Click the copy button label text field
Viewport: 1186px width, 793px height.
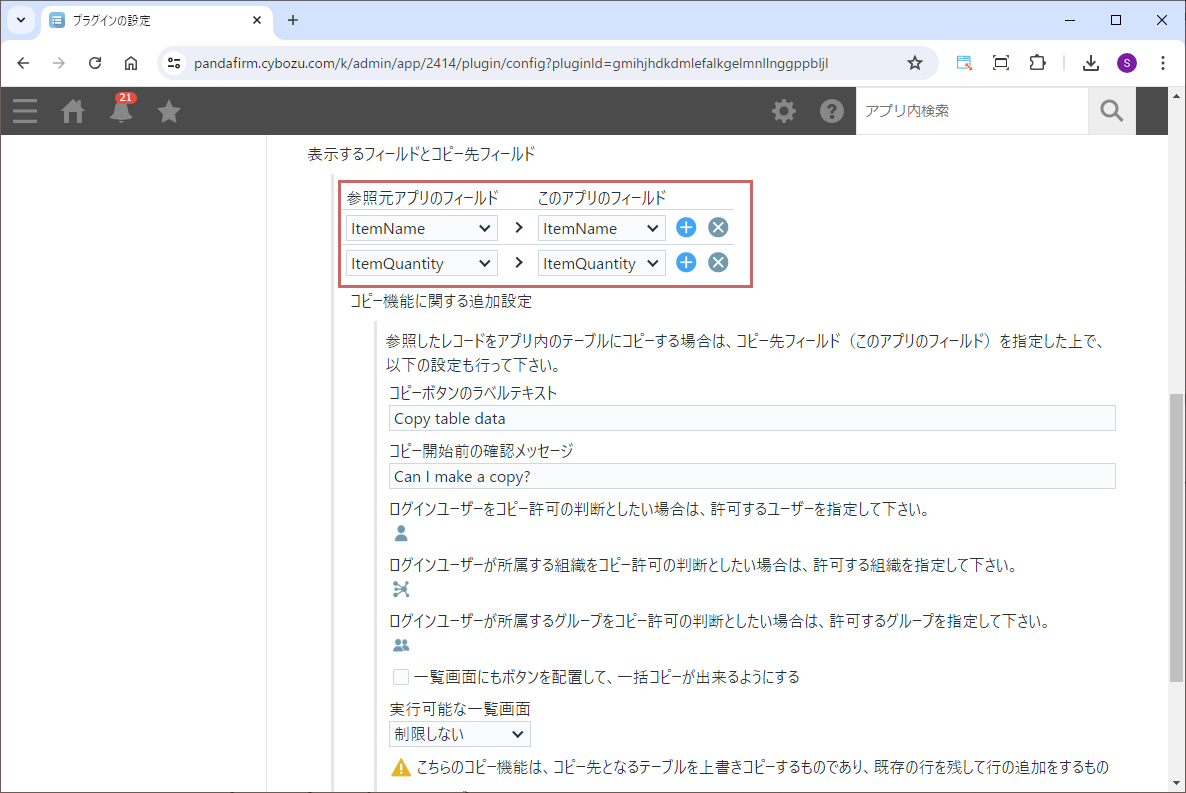(x=751, y=419)
